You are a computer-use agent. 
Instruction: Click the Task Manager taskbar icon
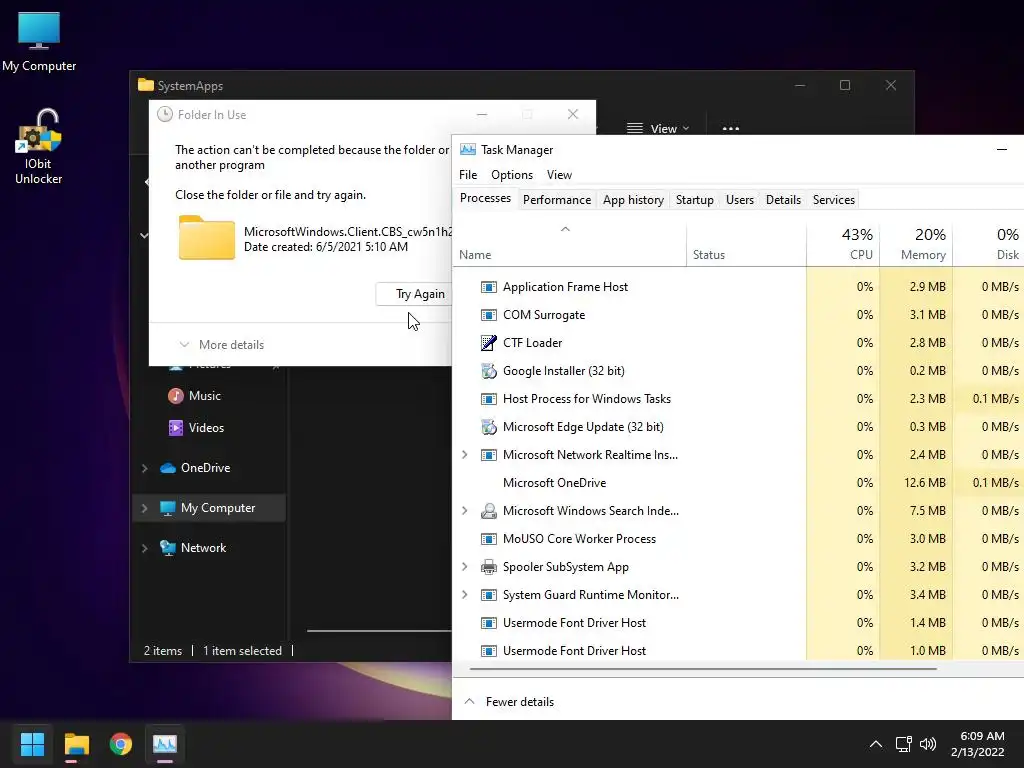point(165,744)
